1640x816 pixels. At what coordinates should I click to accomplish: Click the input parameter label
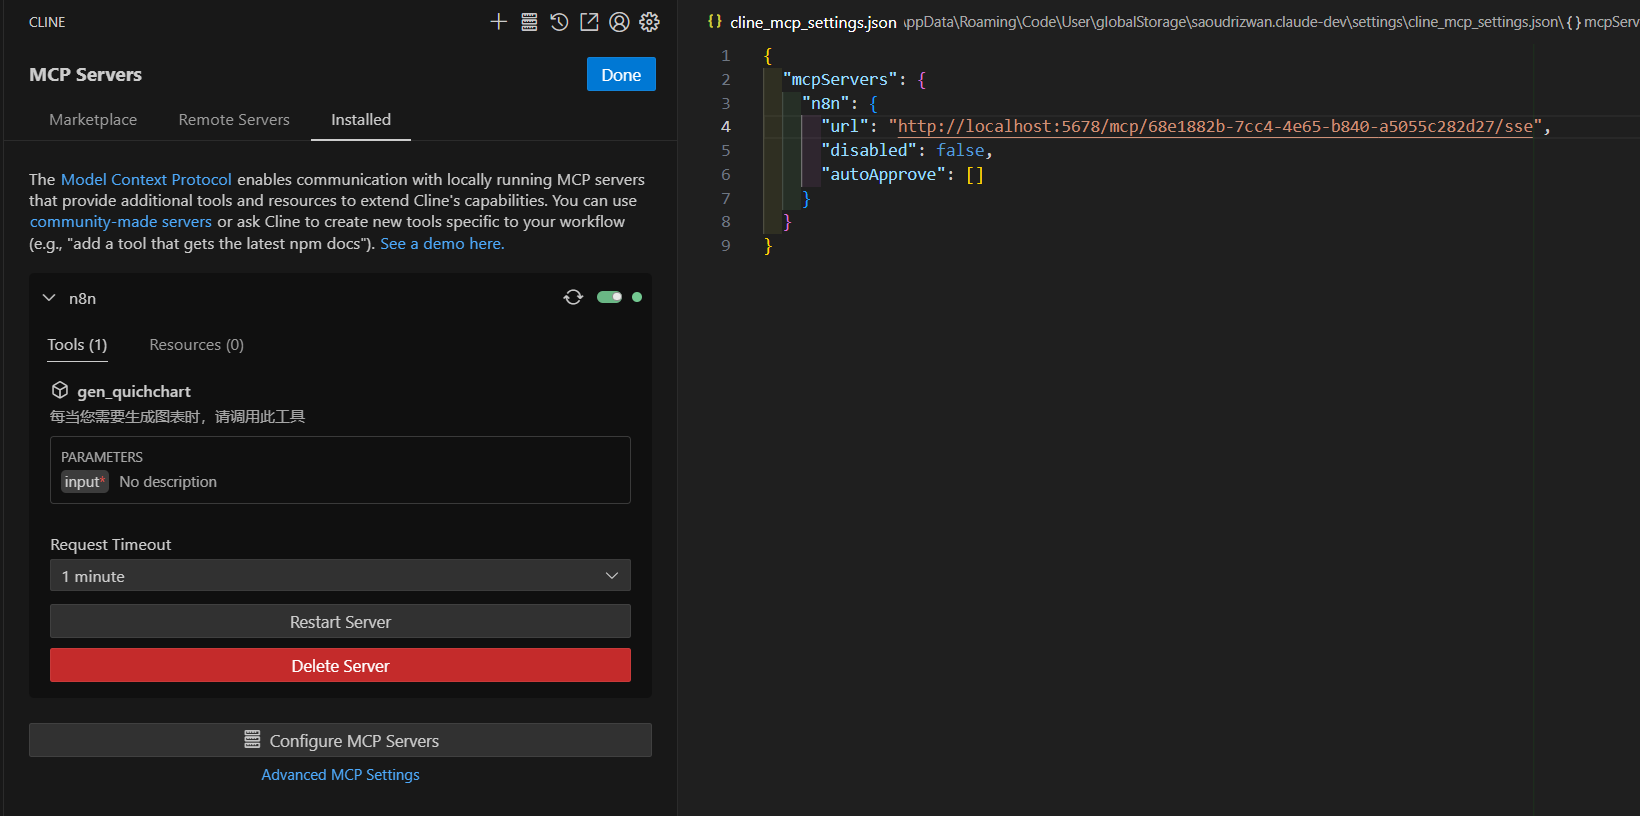pyautogui.click(x=85, y=482)
